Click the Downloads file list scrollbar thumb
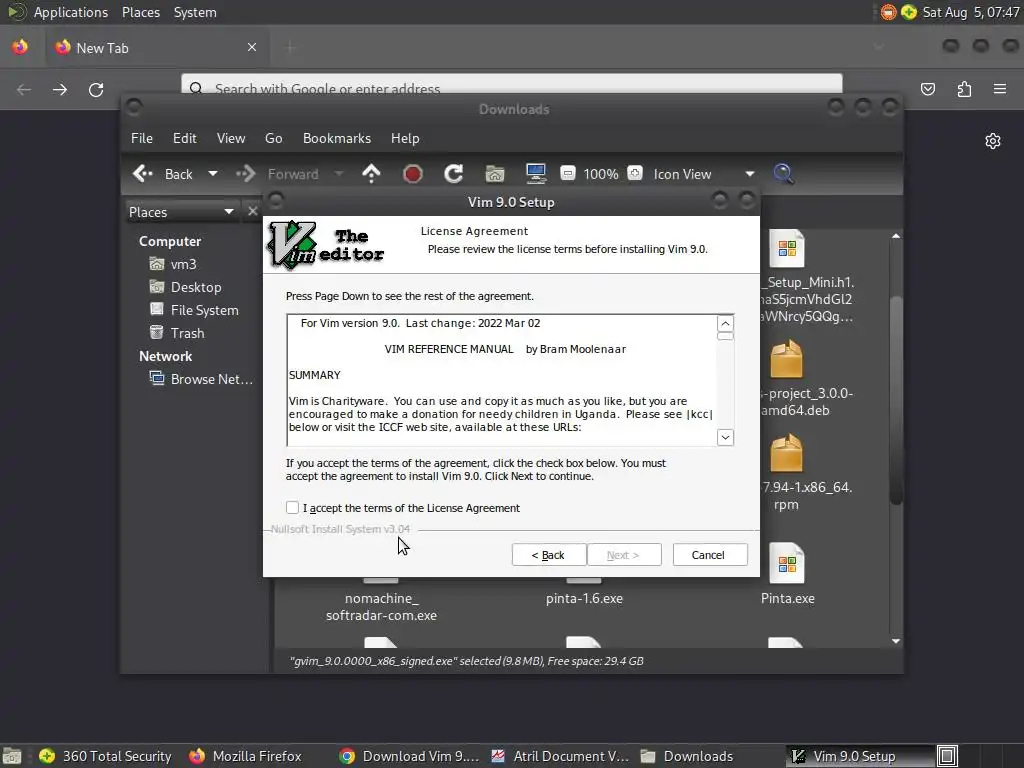This screenshot has width=1024, height=768. 896,400
